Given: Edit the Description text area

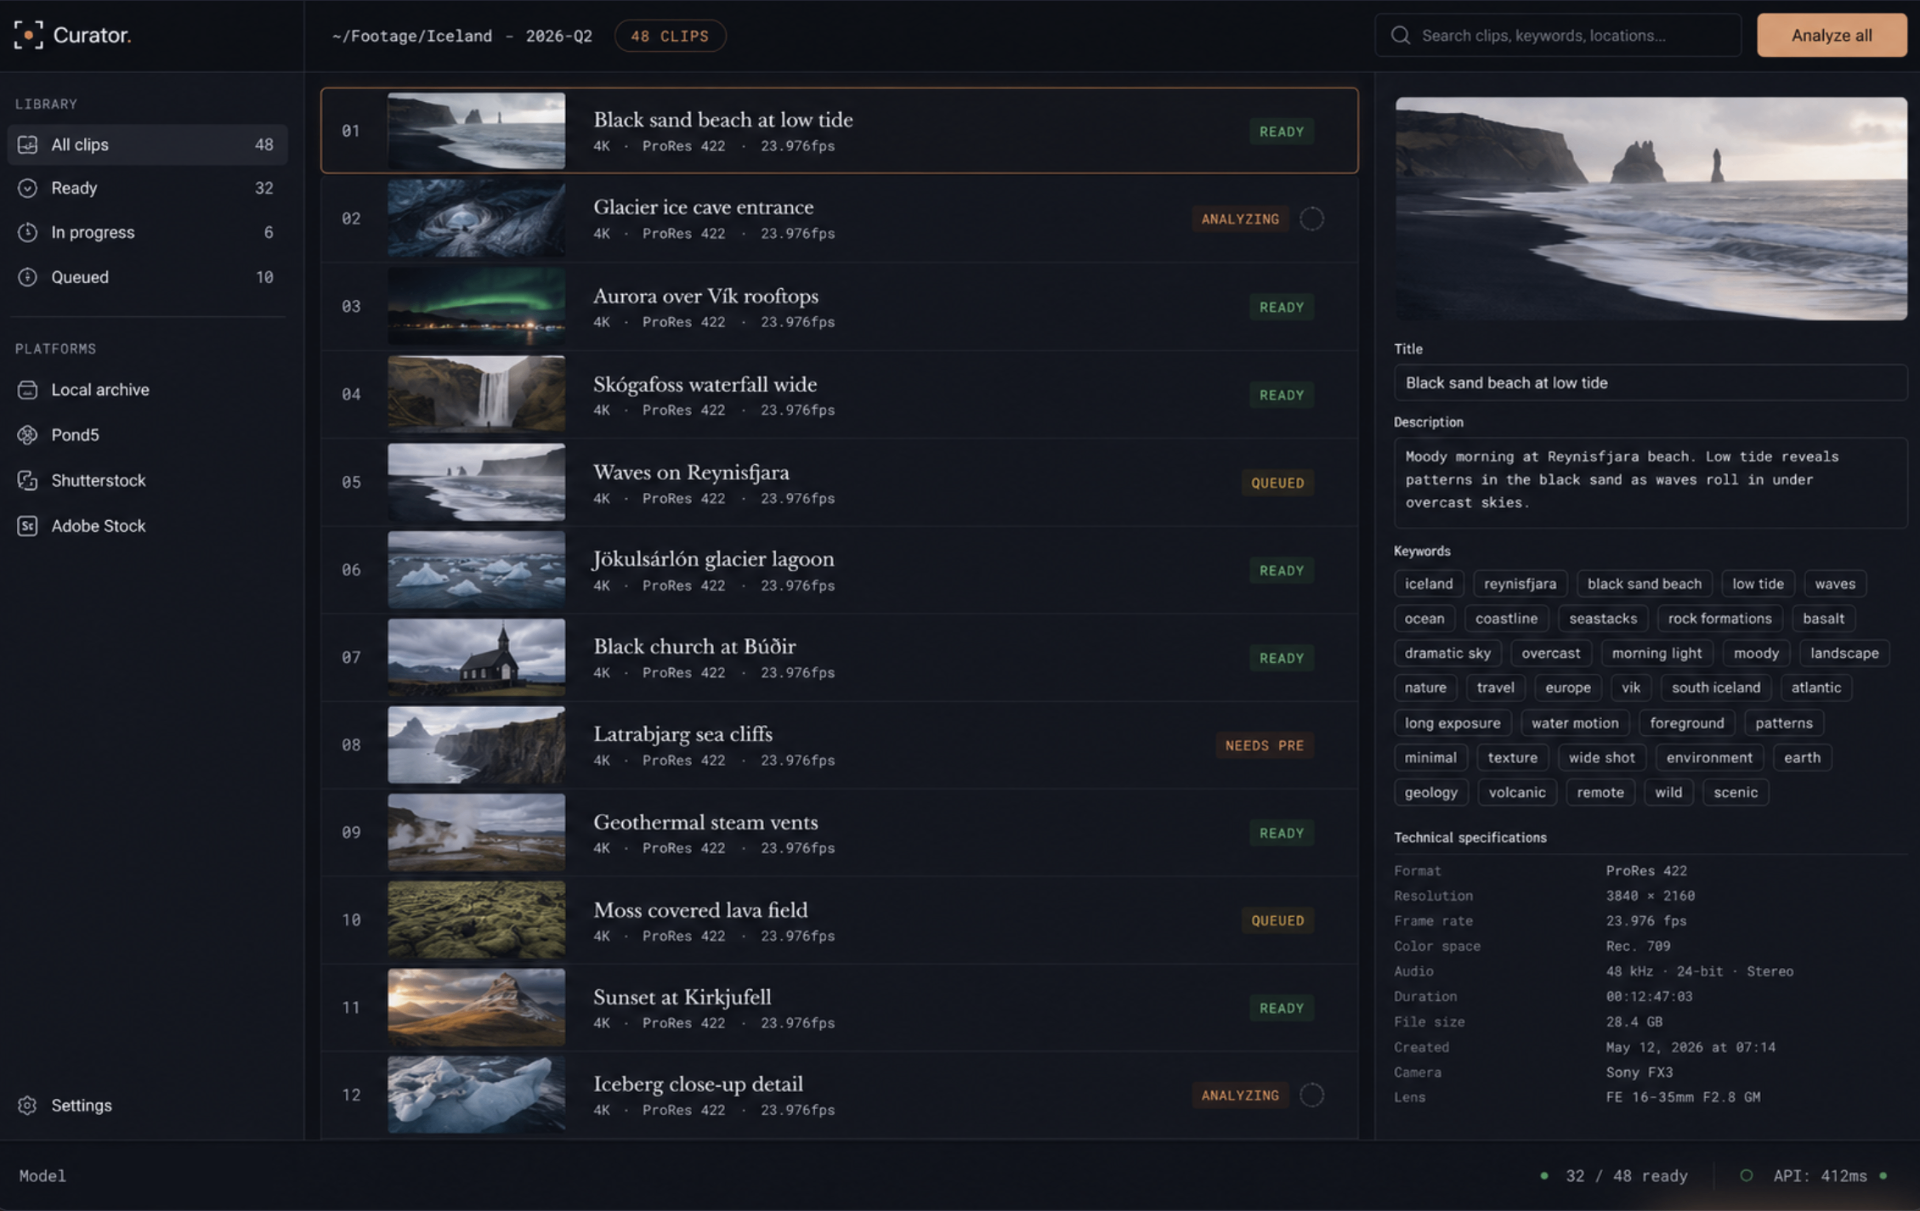Looking at the screenshot, I should (x=1650, y=481).
